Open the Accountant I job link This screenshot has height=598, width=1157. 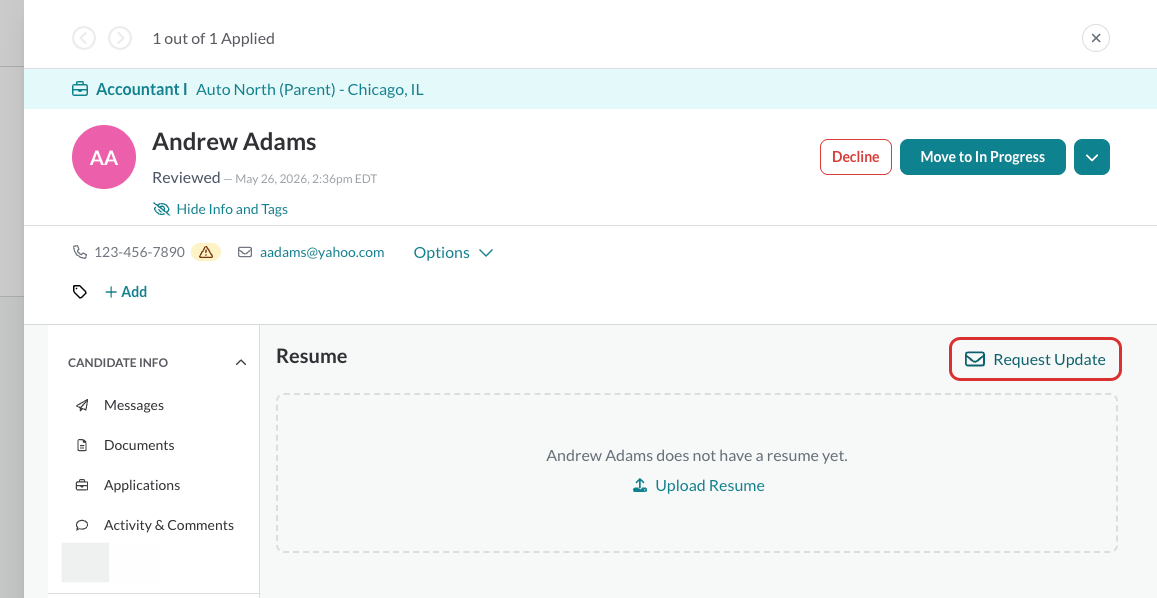(x=142, y=89)
